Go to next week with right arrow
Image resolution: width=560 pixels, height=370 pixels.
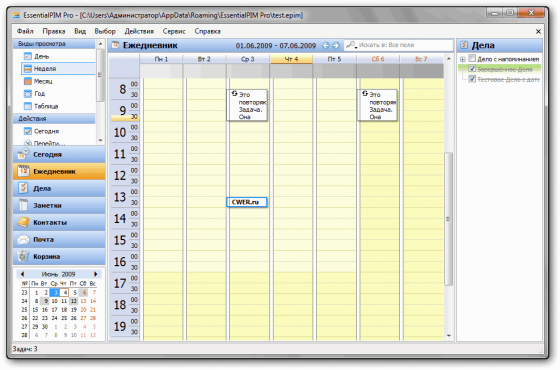coord(335,45)
